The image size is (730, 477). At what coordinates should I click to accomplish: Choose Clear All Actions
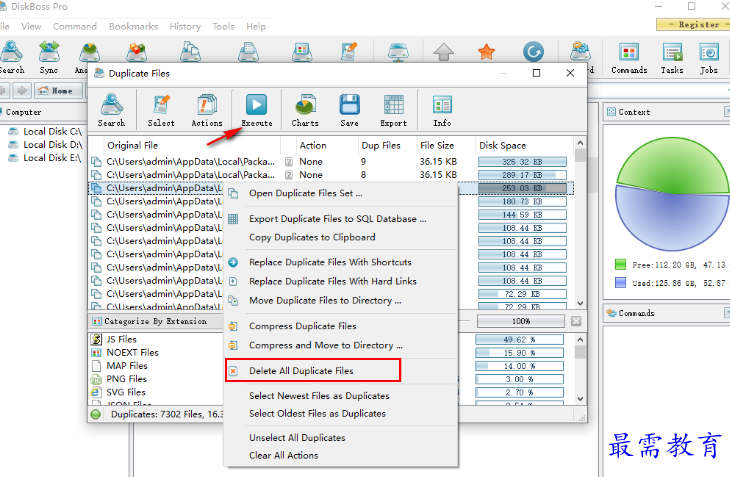340,455
